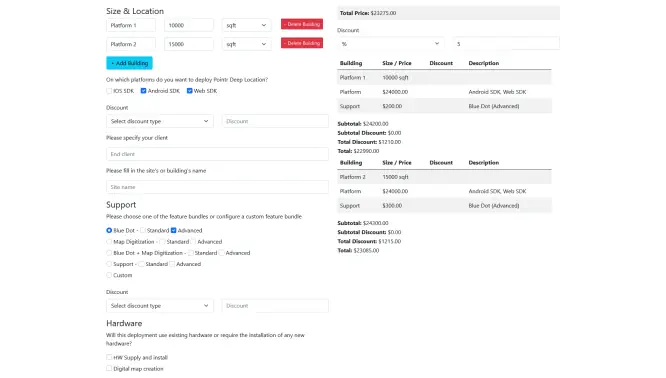Uncheck the Android SDK checkbox
This screenshot has height=378, width=666.
pos(144,91)
